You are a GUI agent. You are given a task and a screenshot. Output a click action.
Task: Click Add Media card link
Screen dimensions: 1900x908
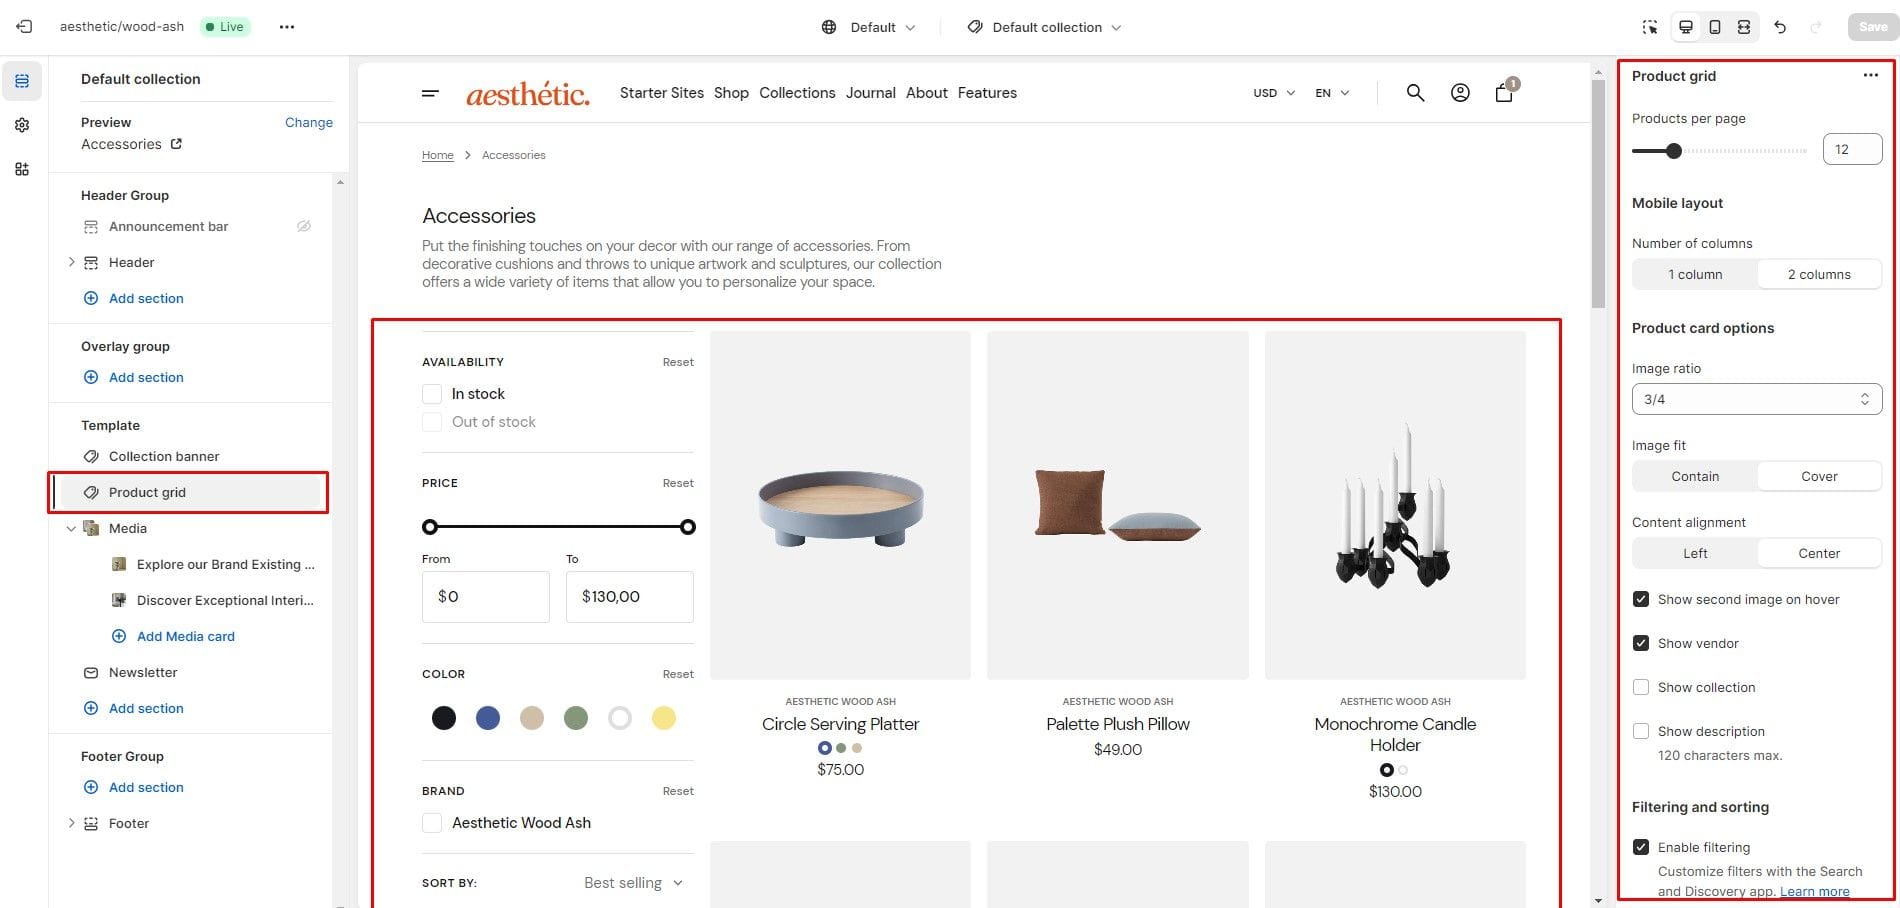185,637
